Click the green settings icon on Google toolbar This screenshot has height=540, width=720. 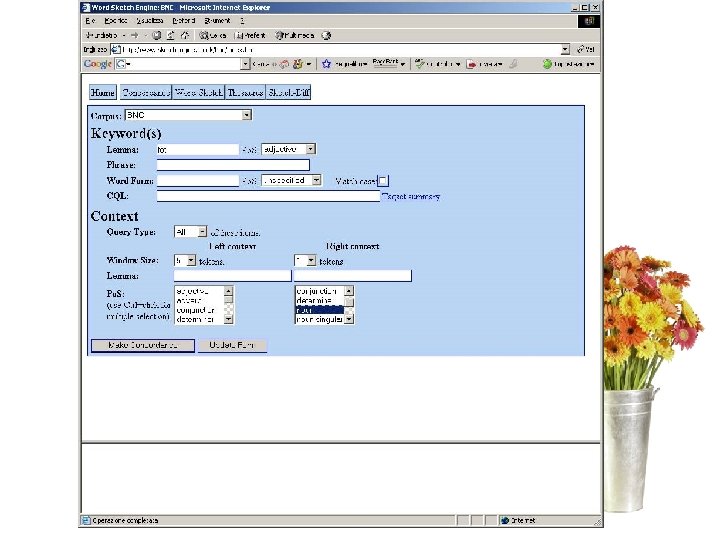(547, 64)
